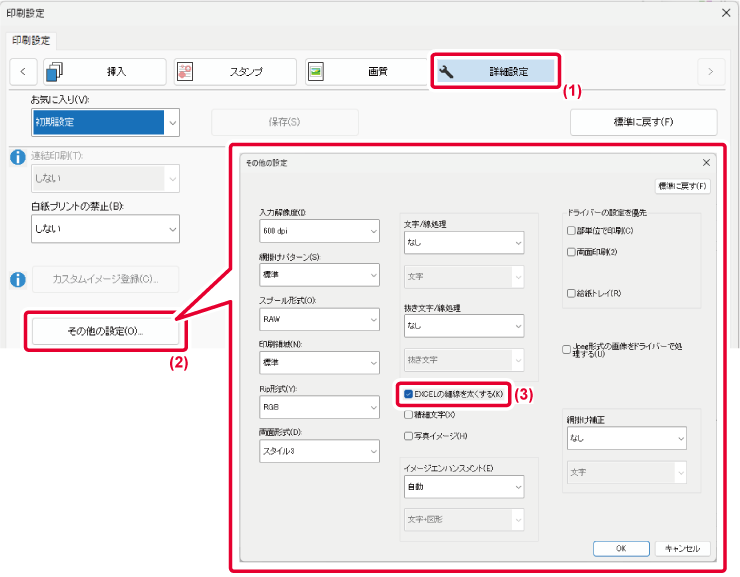Check the 部単位で印刷(C) checkbox
740x577 pixels.
pyautogui.click(x=570, y=231)
